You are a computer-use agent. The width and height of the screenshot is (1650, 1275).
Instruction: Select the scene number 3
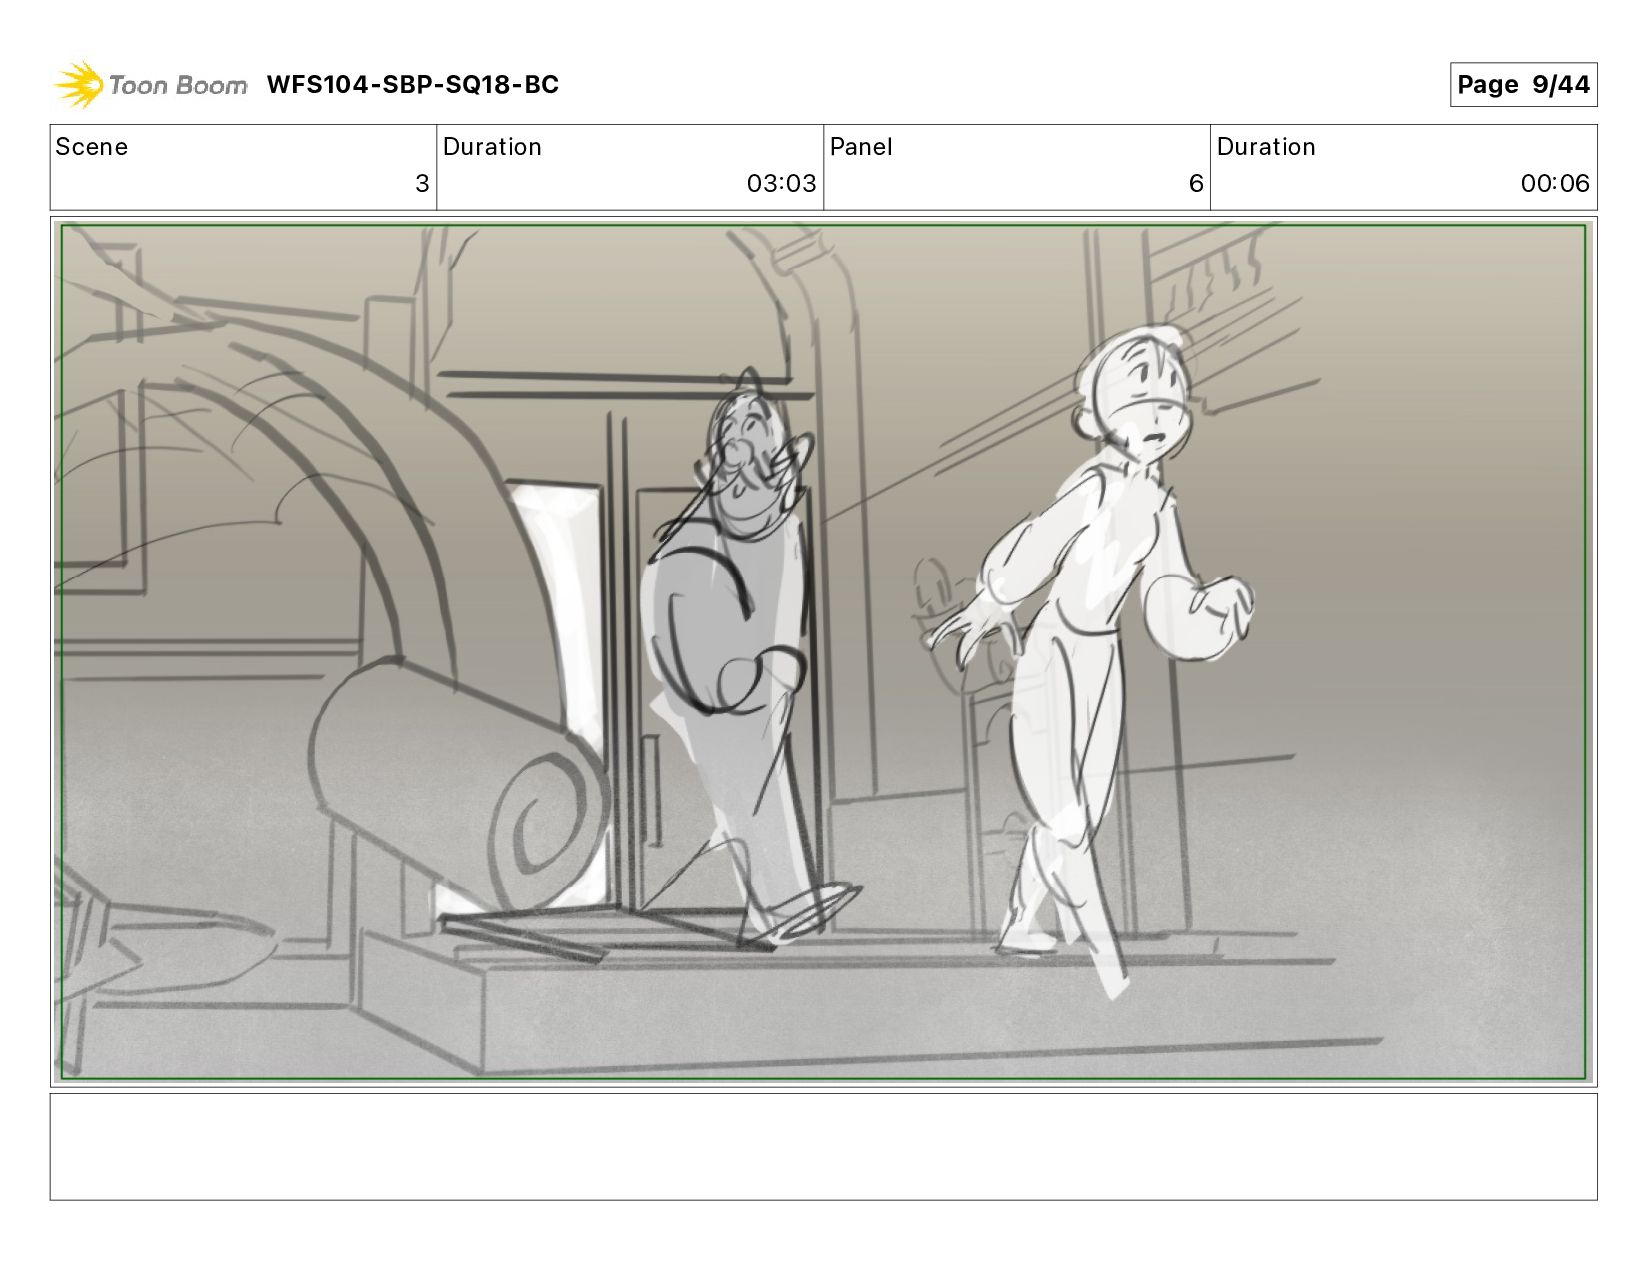(422, 184)
